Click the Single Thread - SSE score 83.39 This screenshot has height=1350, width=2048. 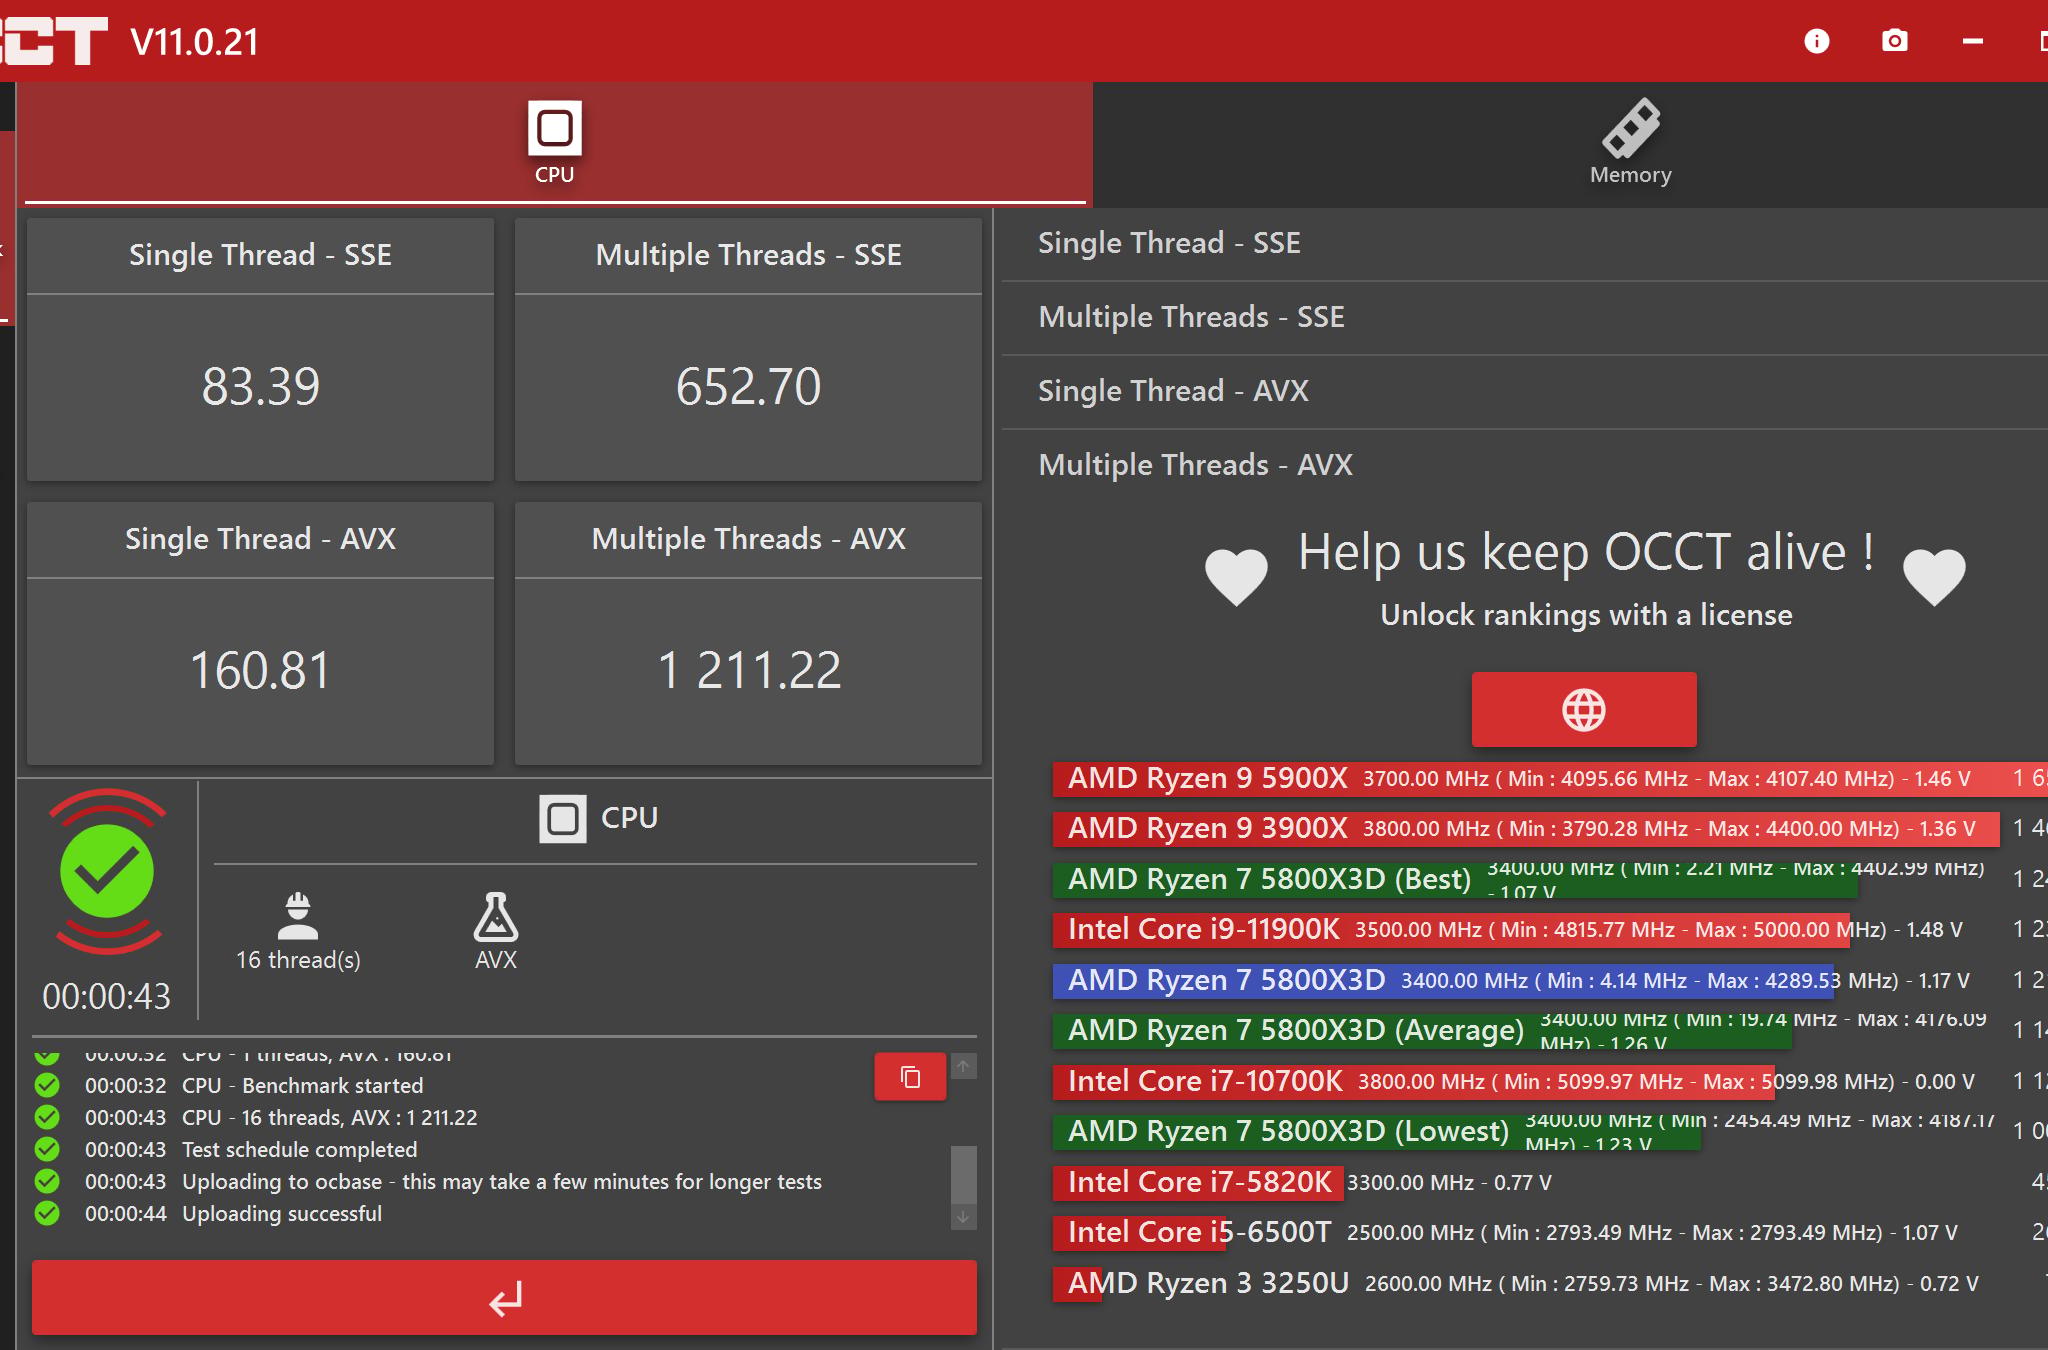tap(261, 387)
